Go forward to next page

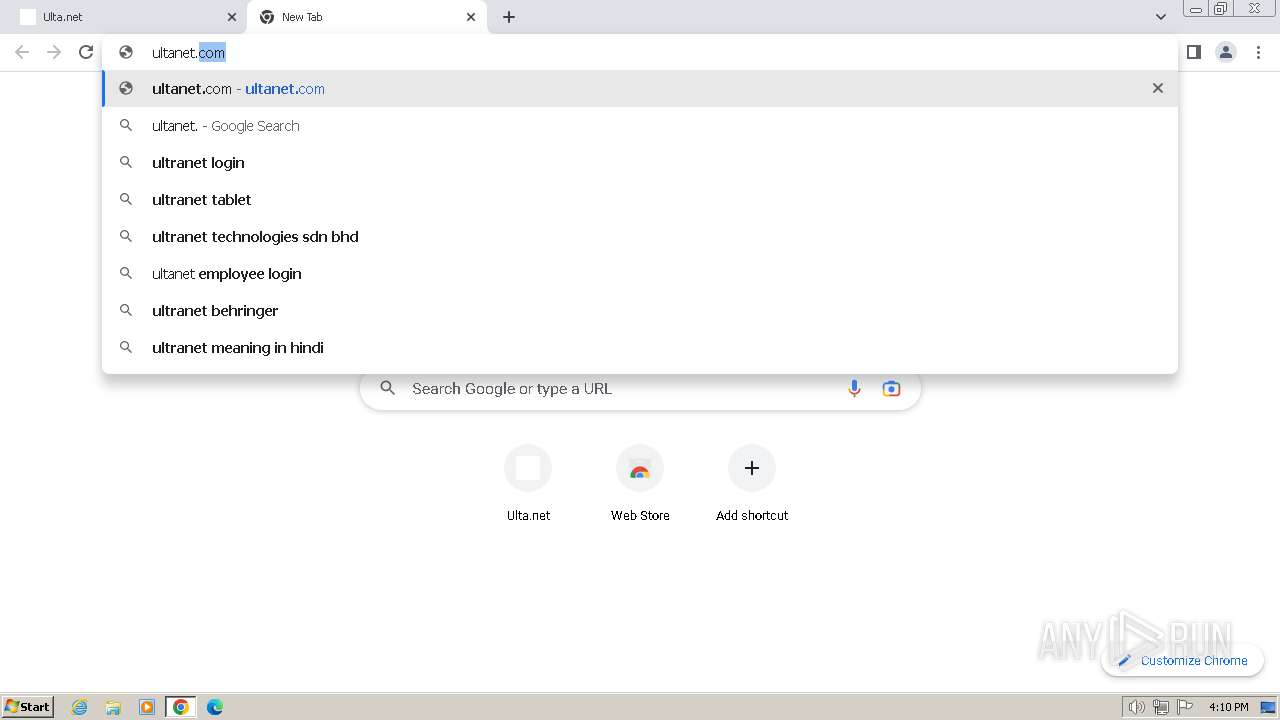(54, 52)
